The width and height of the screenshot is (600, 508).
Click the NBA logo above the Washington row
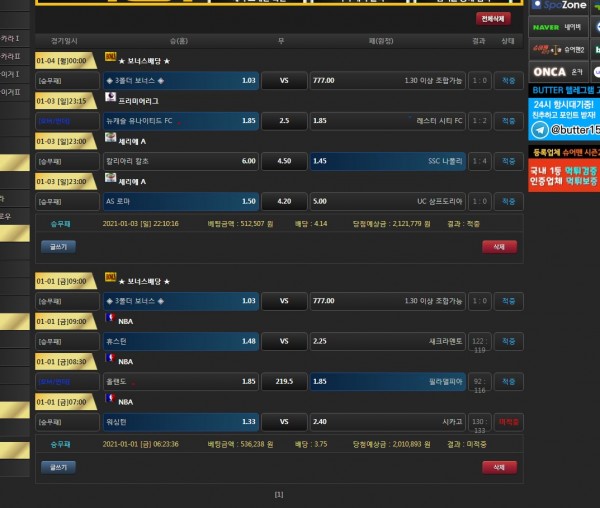click(110, 401)
